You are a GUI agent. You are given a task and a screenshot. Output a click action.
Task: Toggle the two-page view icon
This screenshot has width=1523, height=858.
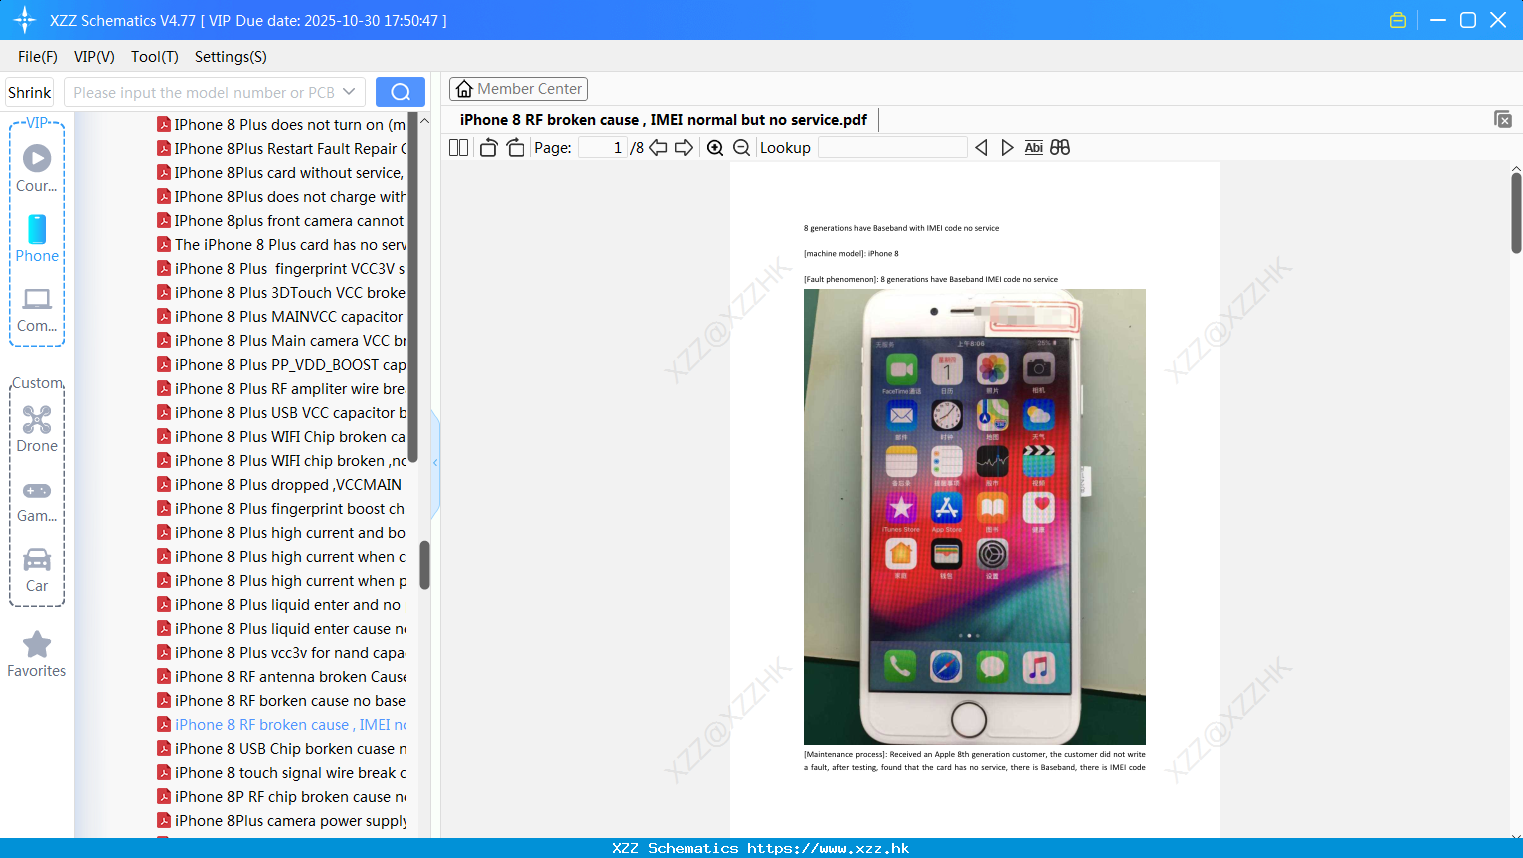tap(458, 148)
